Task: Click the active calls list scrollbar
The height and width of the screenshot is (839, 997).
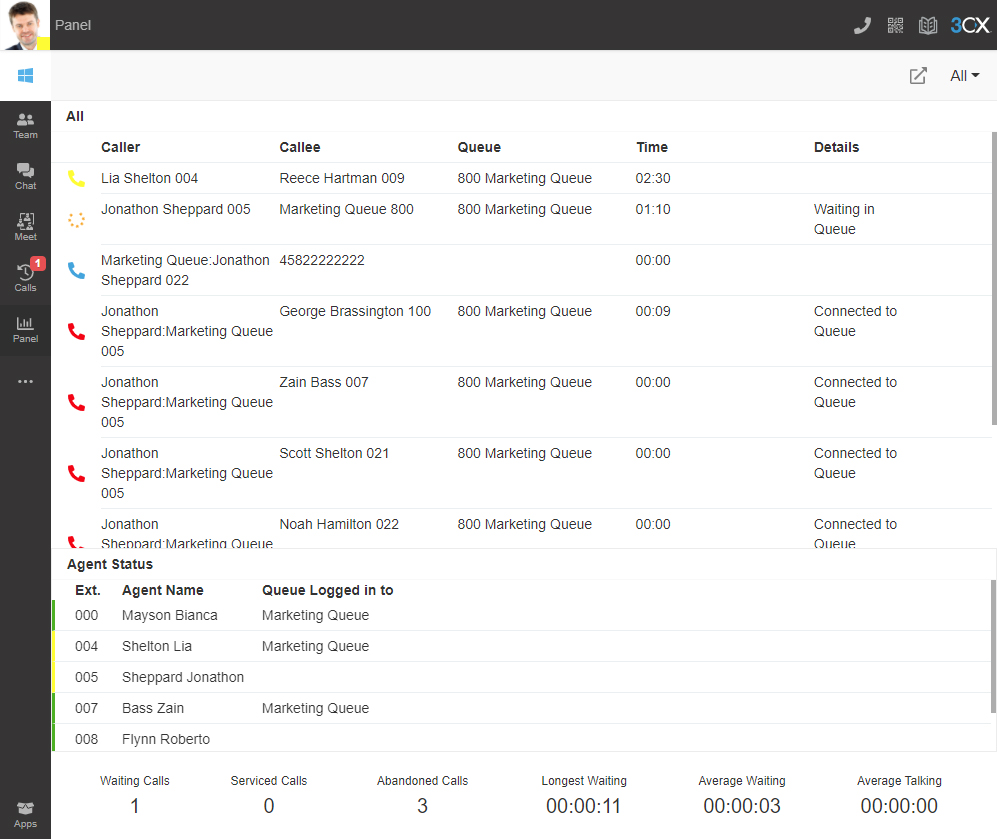Action: [993, 280]
